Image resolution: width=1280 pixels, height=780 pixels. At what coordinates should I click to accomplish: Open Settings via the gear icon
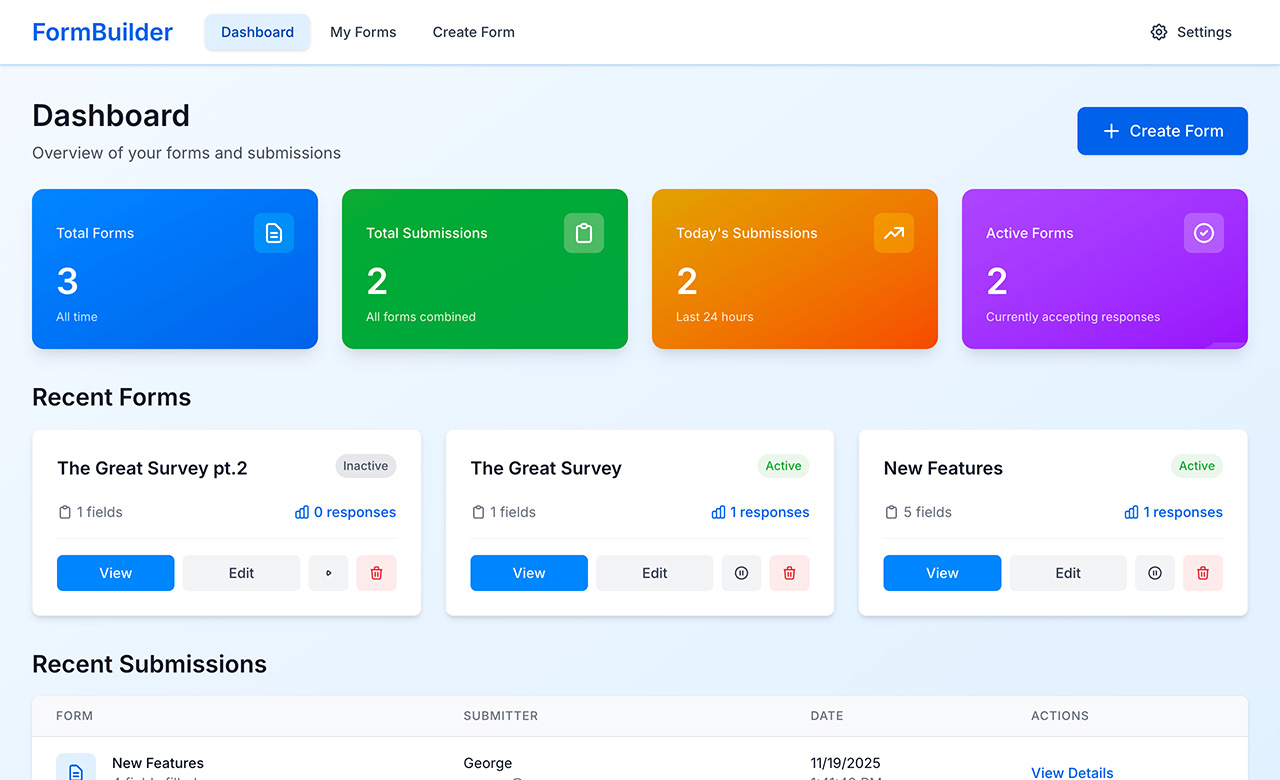1158,32
